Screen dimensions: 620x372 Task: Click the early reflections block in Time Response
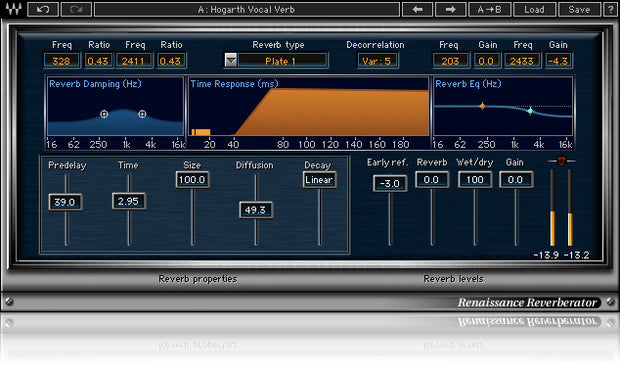[x=201, y=132]
